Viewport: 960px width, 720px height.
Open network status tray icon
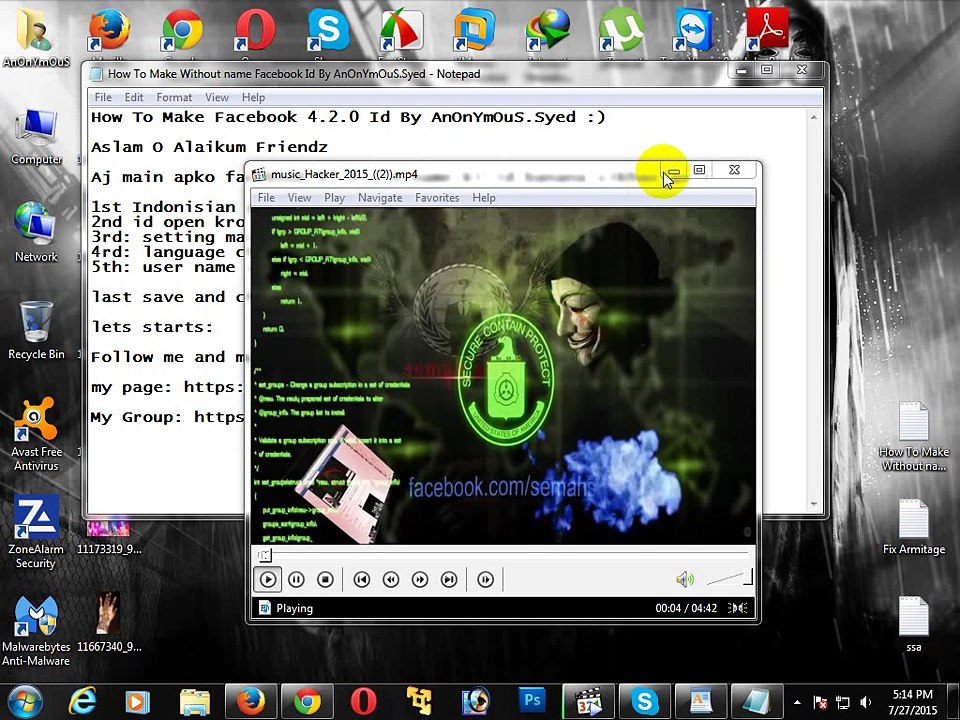(843, 702)
